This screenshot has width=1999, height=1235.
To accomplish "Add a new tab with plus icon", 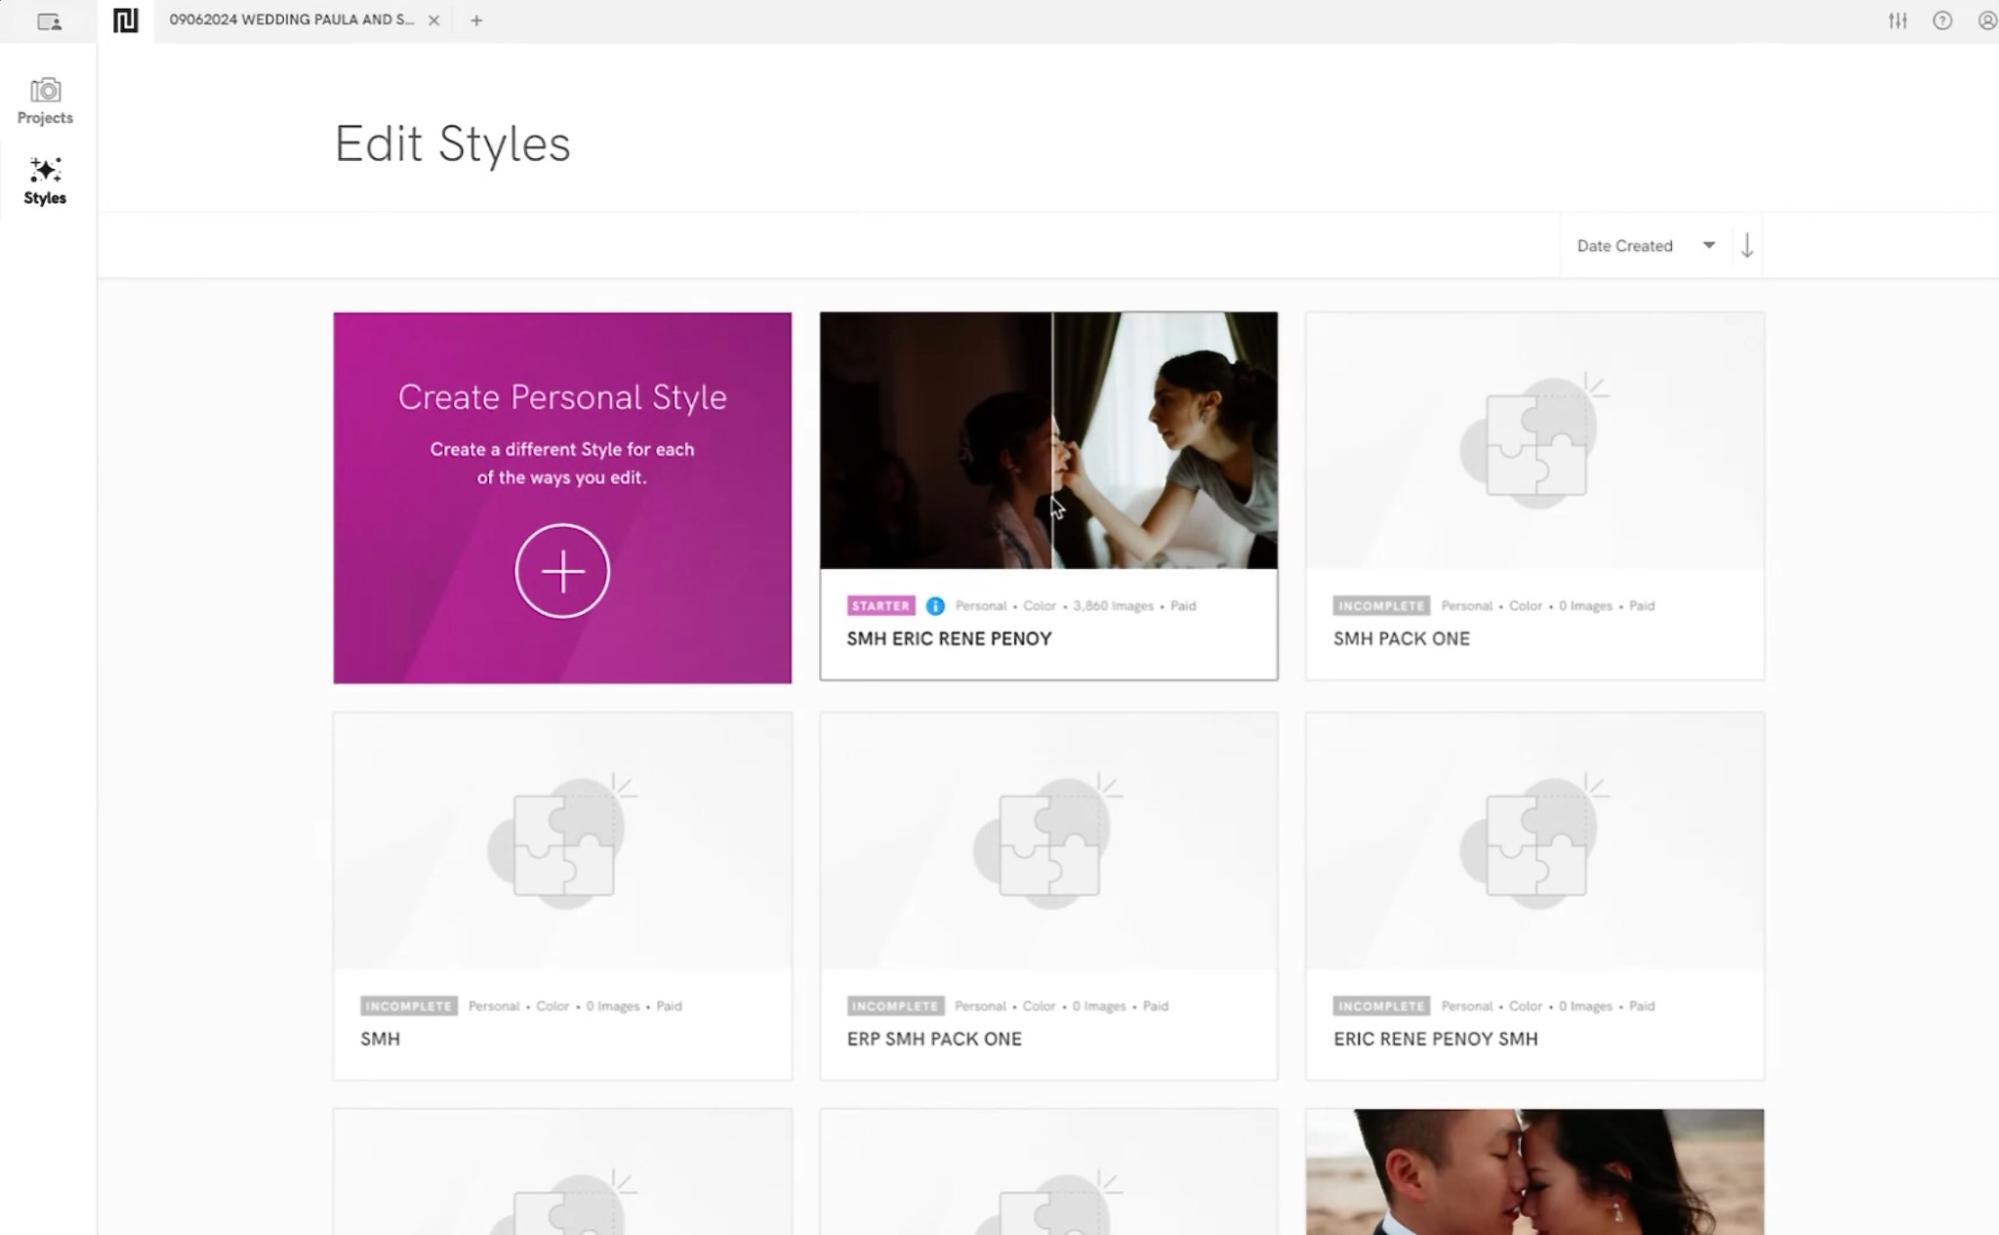I will 476,20.
